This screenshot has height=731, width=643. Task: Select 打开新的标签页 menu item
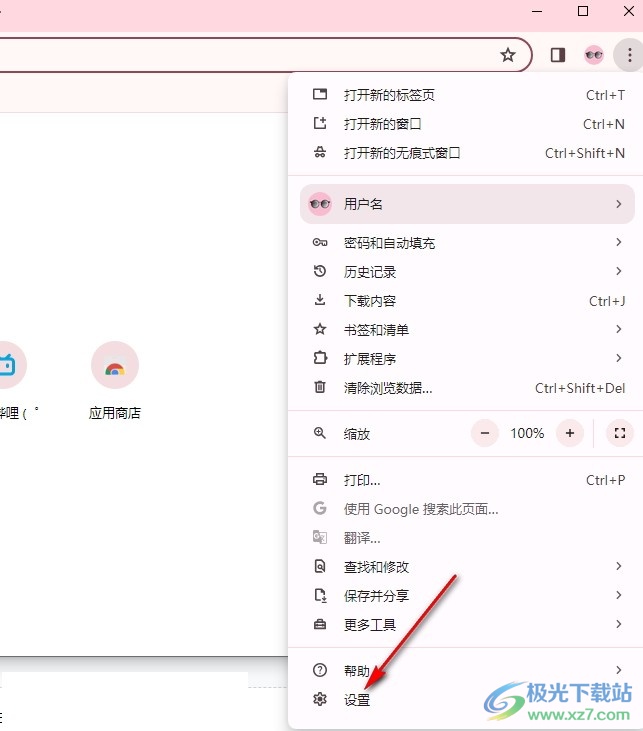[x=466, y=95]
